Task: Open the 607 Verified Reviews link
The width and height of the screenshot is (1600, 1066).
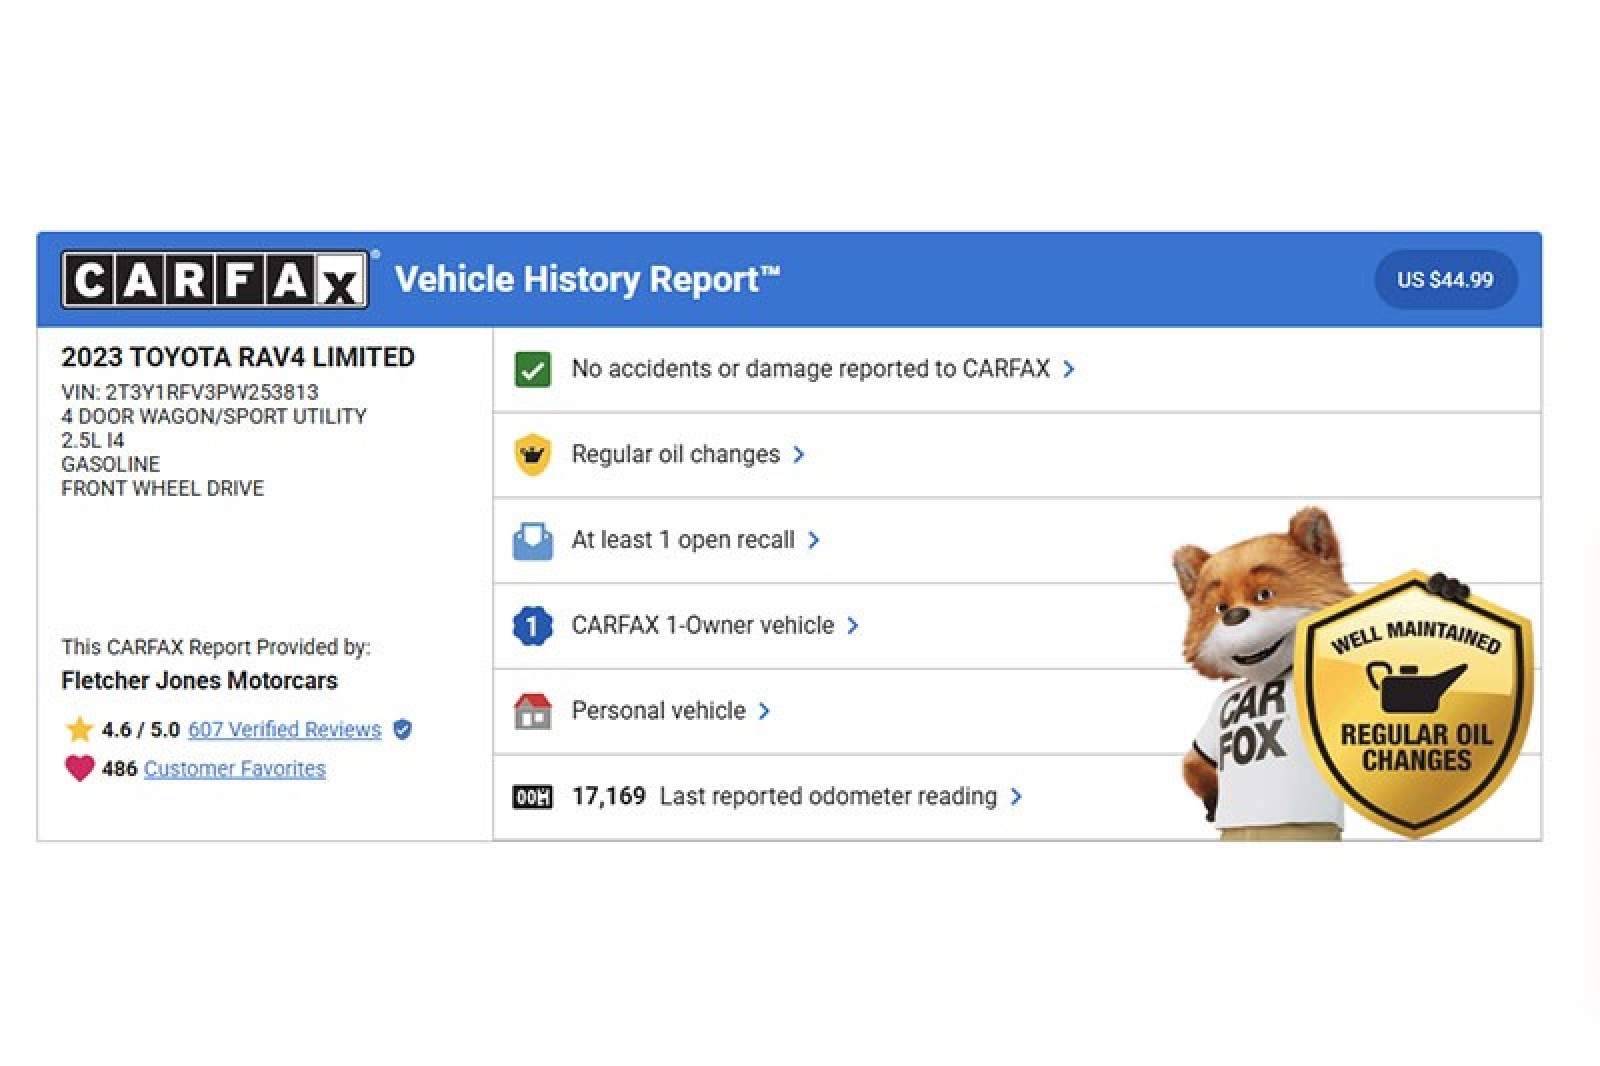Action: tap(284, 729)
